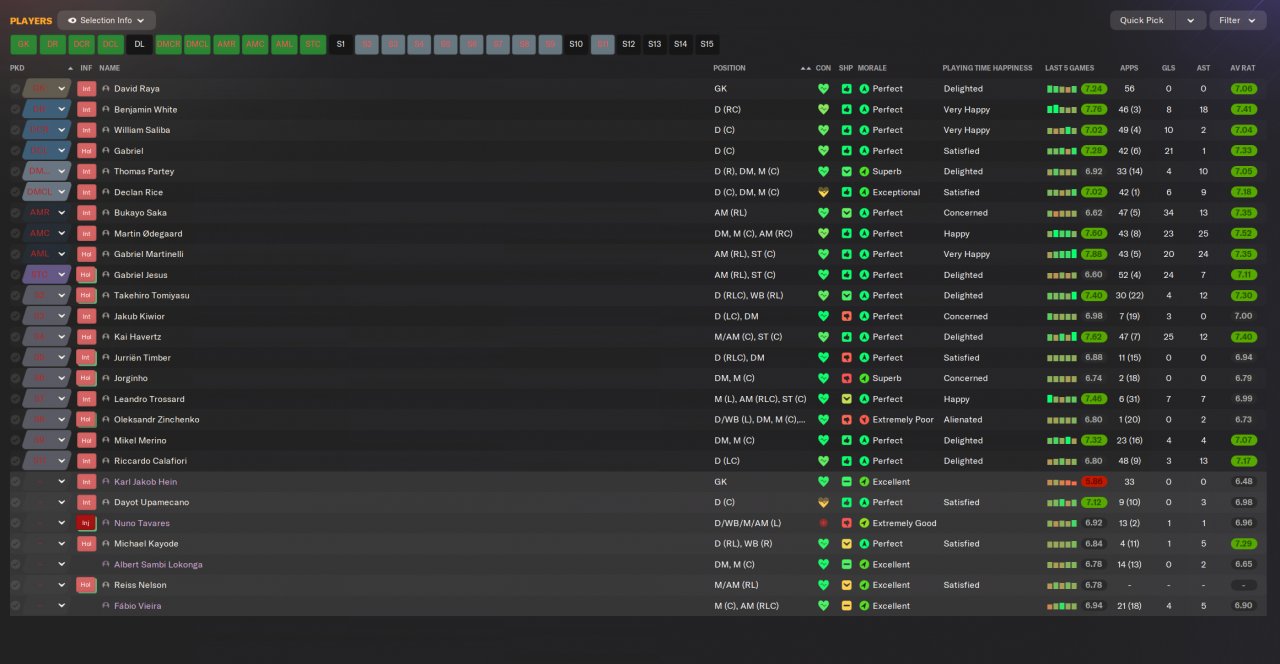
Task: Open Martin Ødegaard's player name link
Action: click(x=148, y=233)
